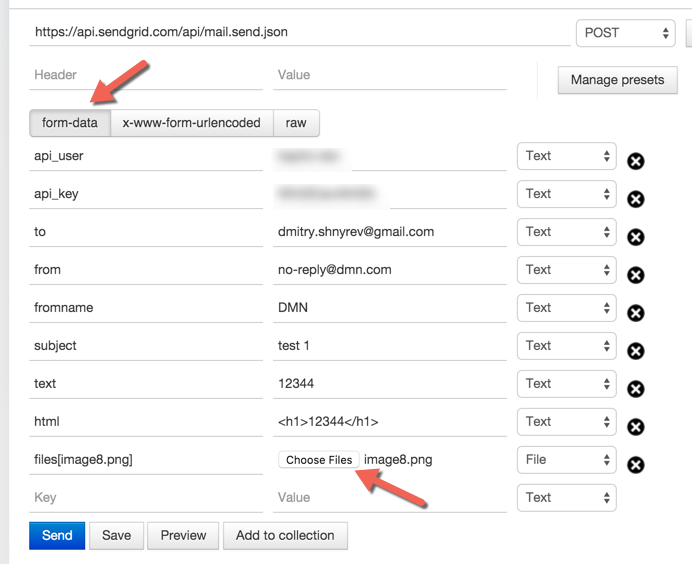
Task: Switch to x-www-form-urlencoded tab
Action: point(192,123)
